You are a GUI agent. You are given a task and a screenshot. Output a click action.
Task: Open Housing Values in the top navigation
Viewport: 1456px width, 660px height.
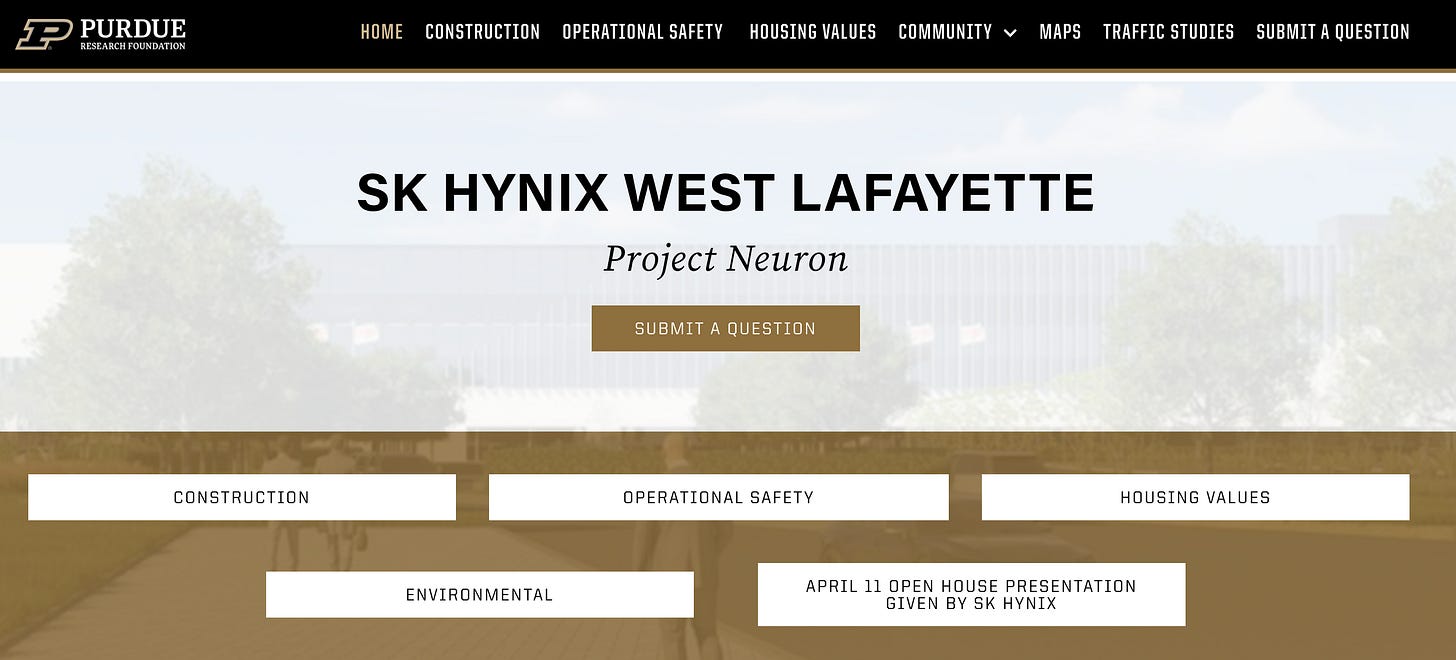(813, 32)
